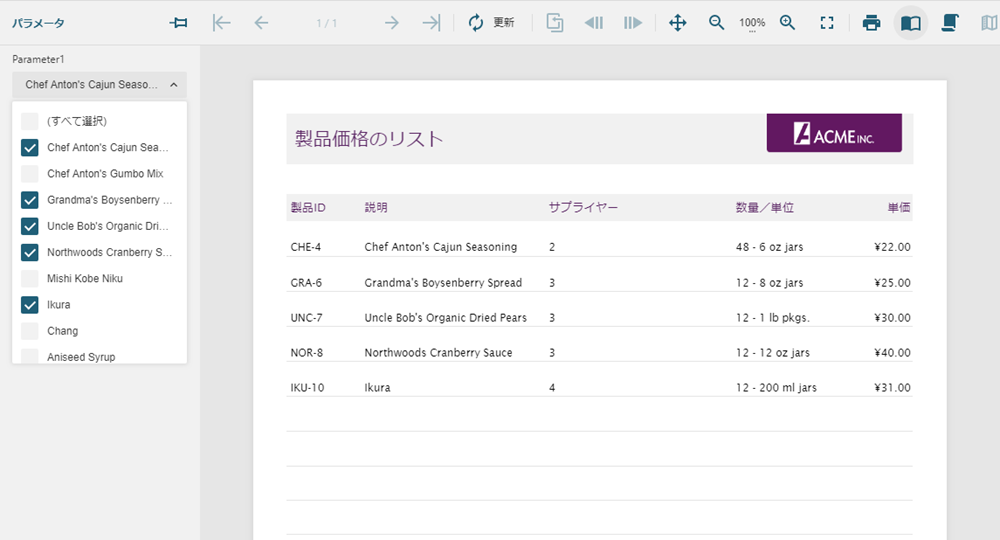
Task: Enable pan move mode
Action: (677, 23)
